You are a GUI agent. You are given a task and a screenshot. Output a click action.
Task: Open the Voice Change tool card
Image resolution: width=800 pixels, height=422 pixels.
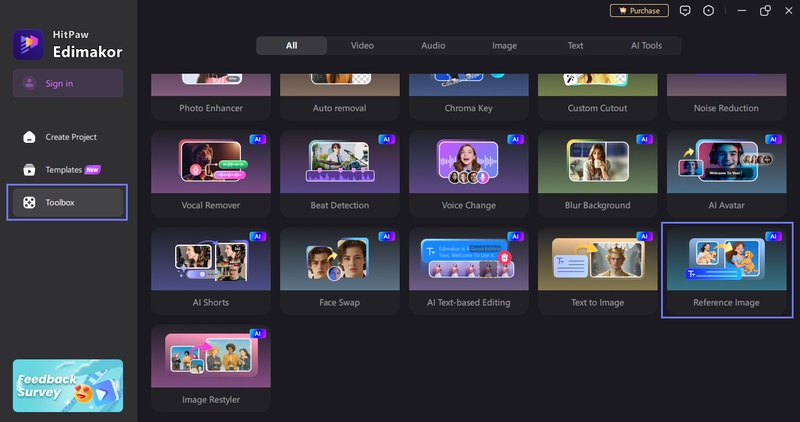pos(468,171)
